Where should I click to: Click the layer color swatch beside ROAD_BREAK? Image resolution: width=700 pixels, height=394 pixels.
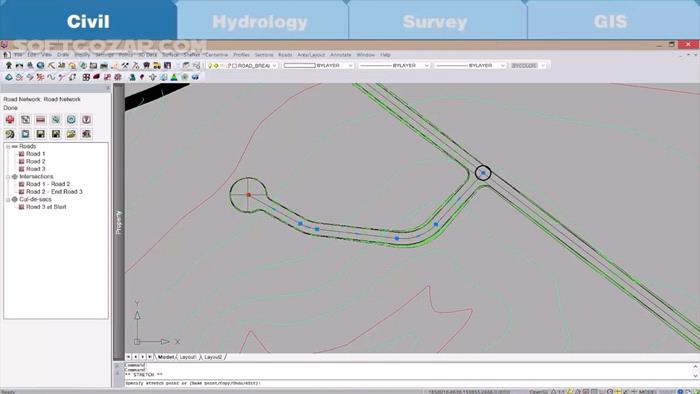[234, 66]
